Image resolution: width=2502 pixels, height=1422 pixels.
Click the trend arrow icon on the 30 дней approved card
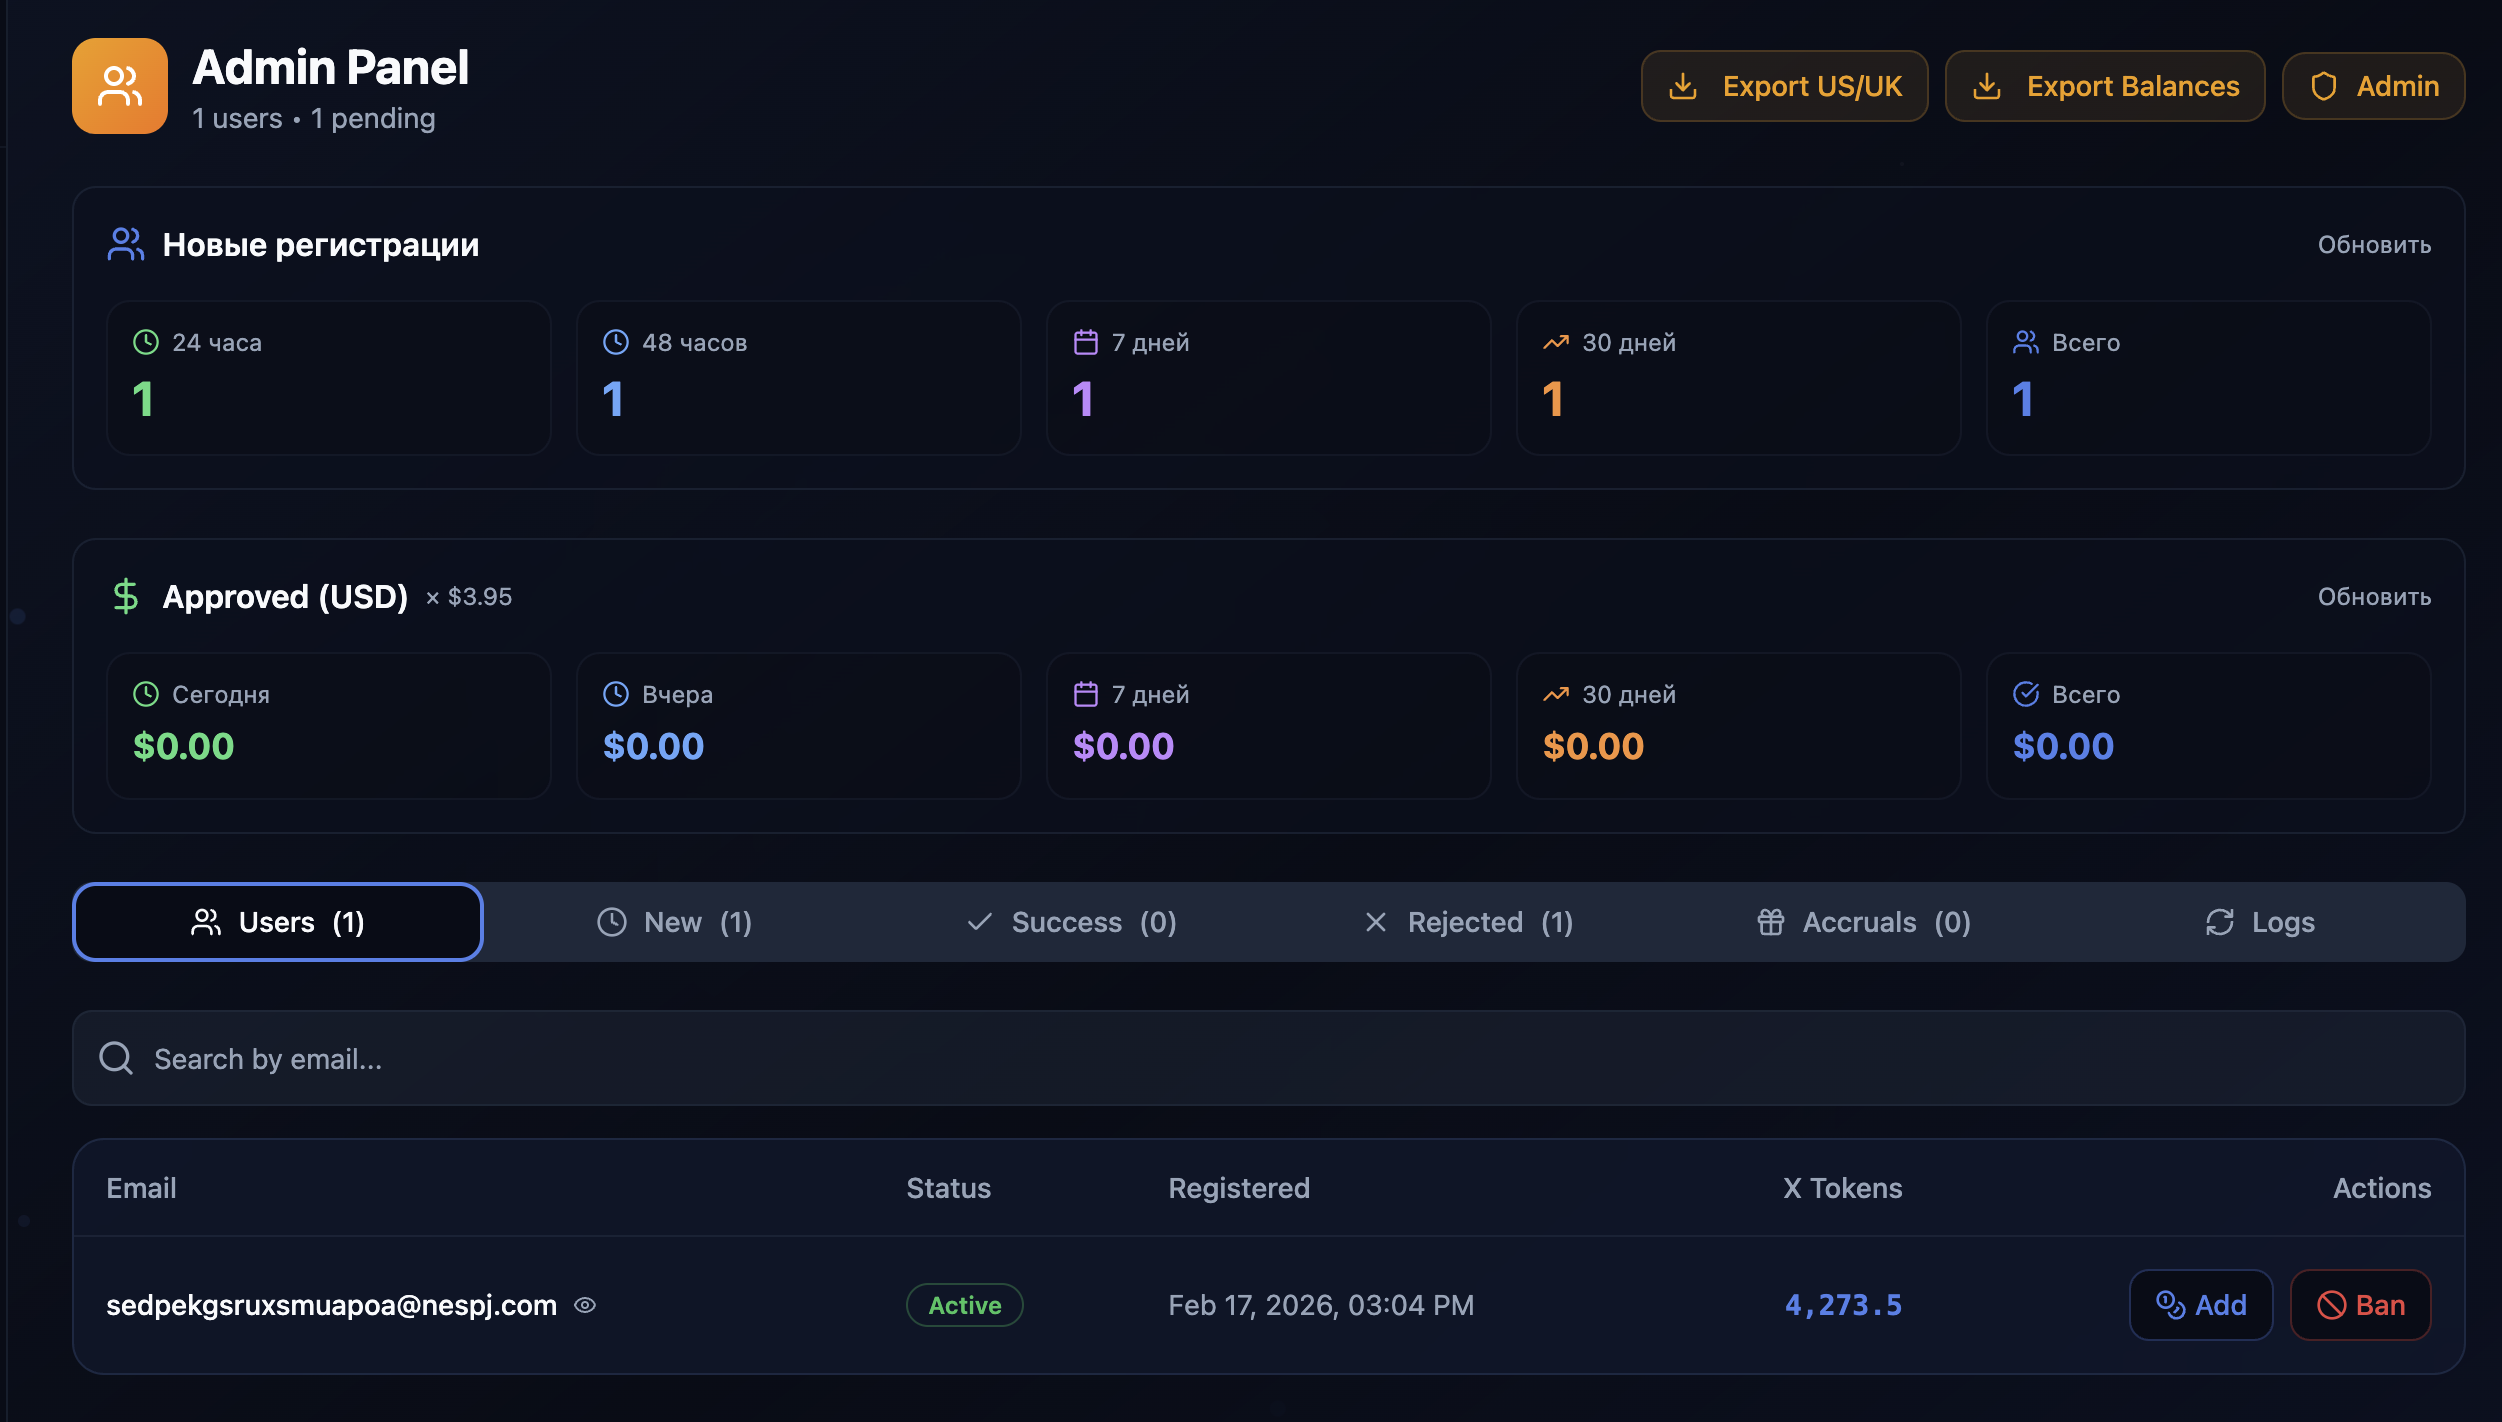coord(1555,694)
